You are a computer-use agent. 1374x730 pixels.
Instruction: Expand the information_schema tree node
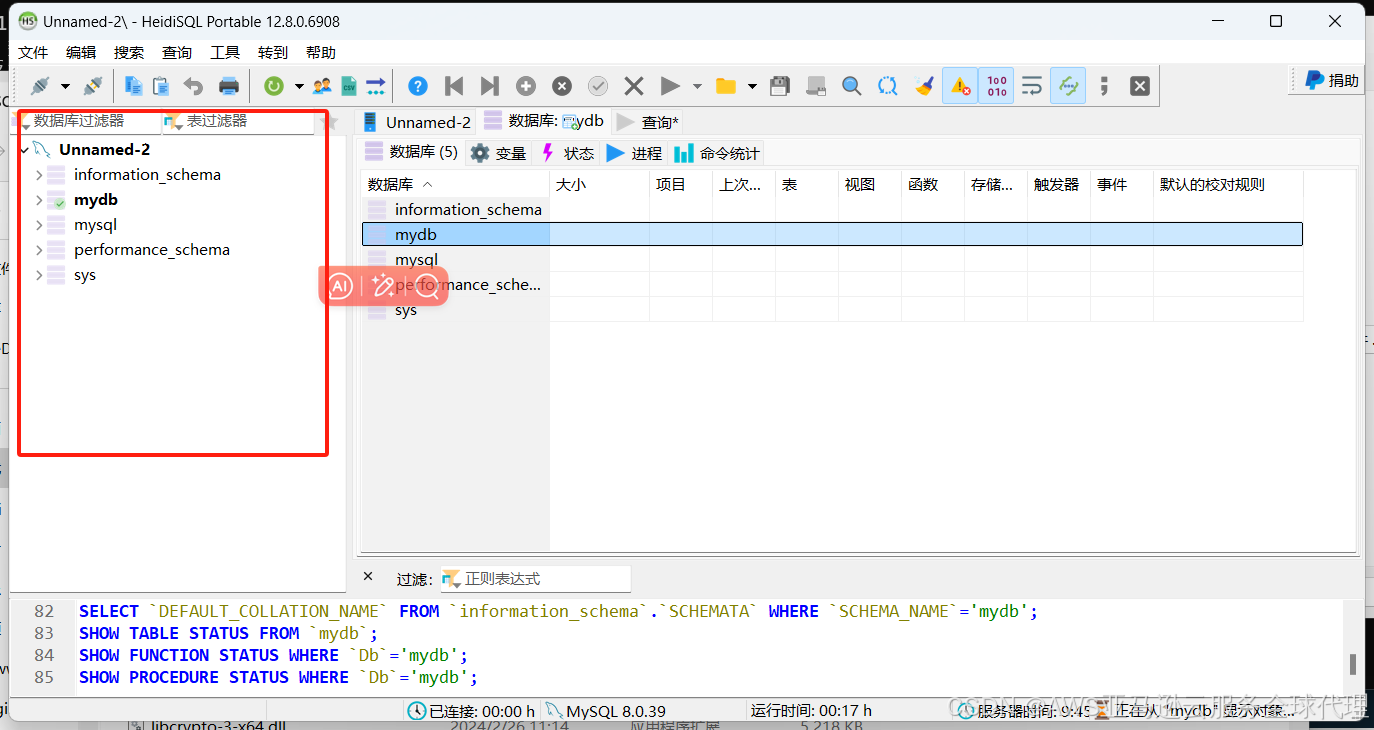tap(39, 175)
